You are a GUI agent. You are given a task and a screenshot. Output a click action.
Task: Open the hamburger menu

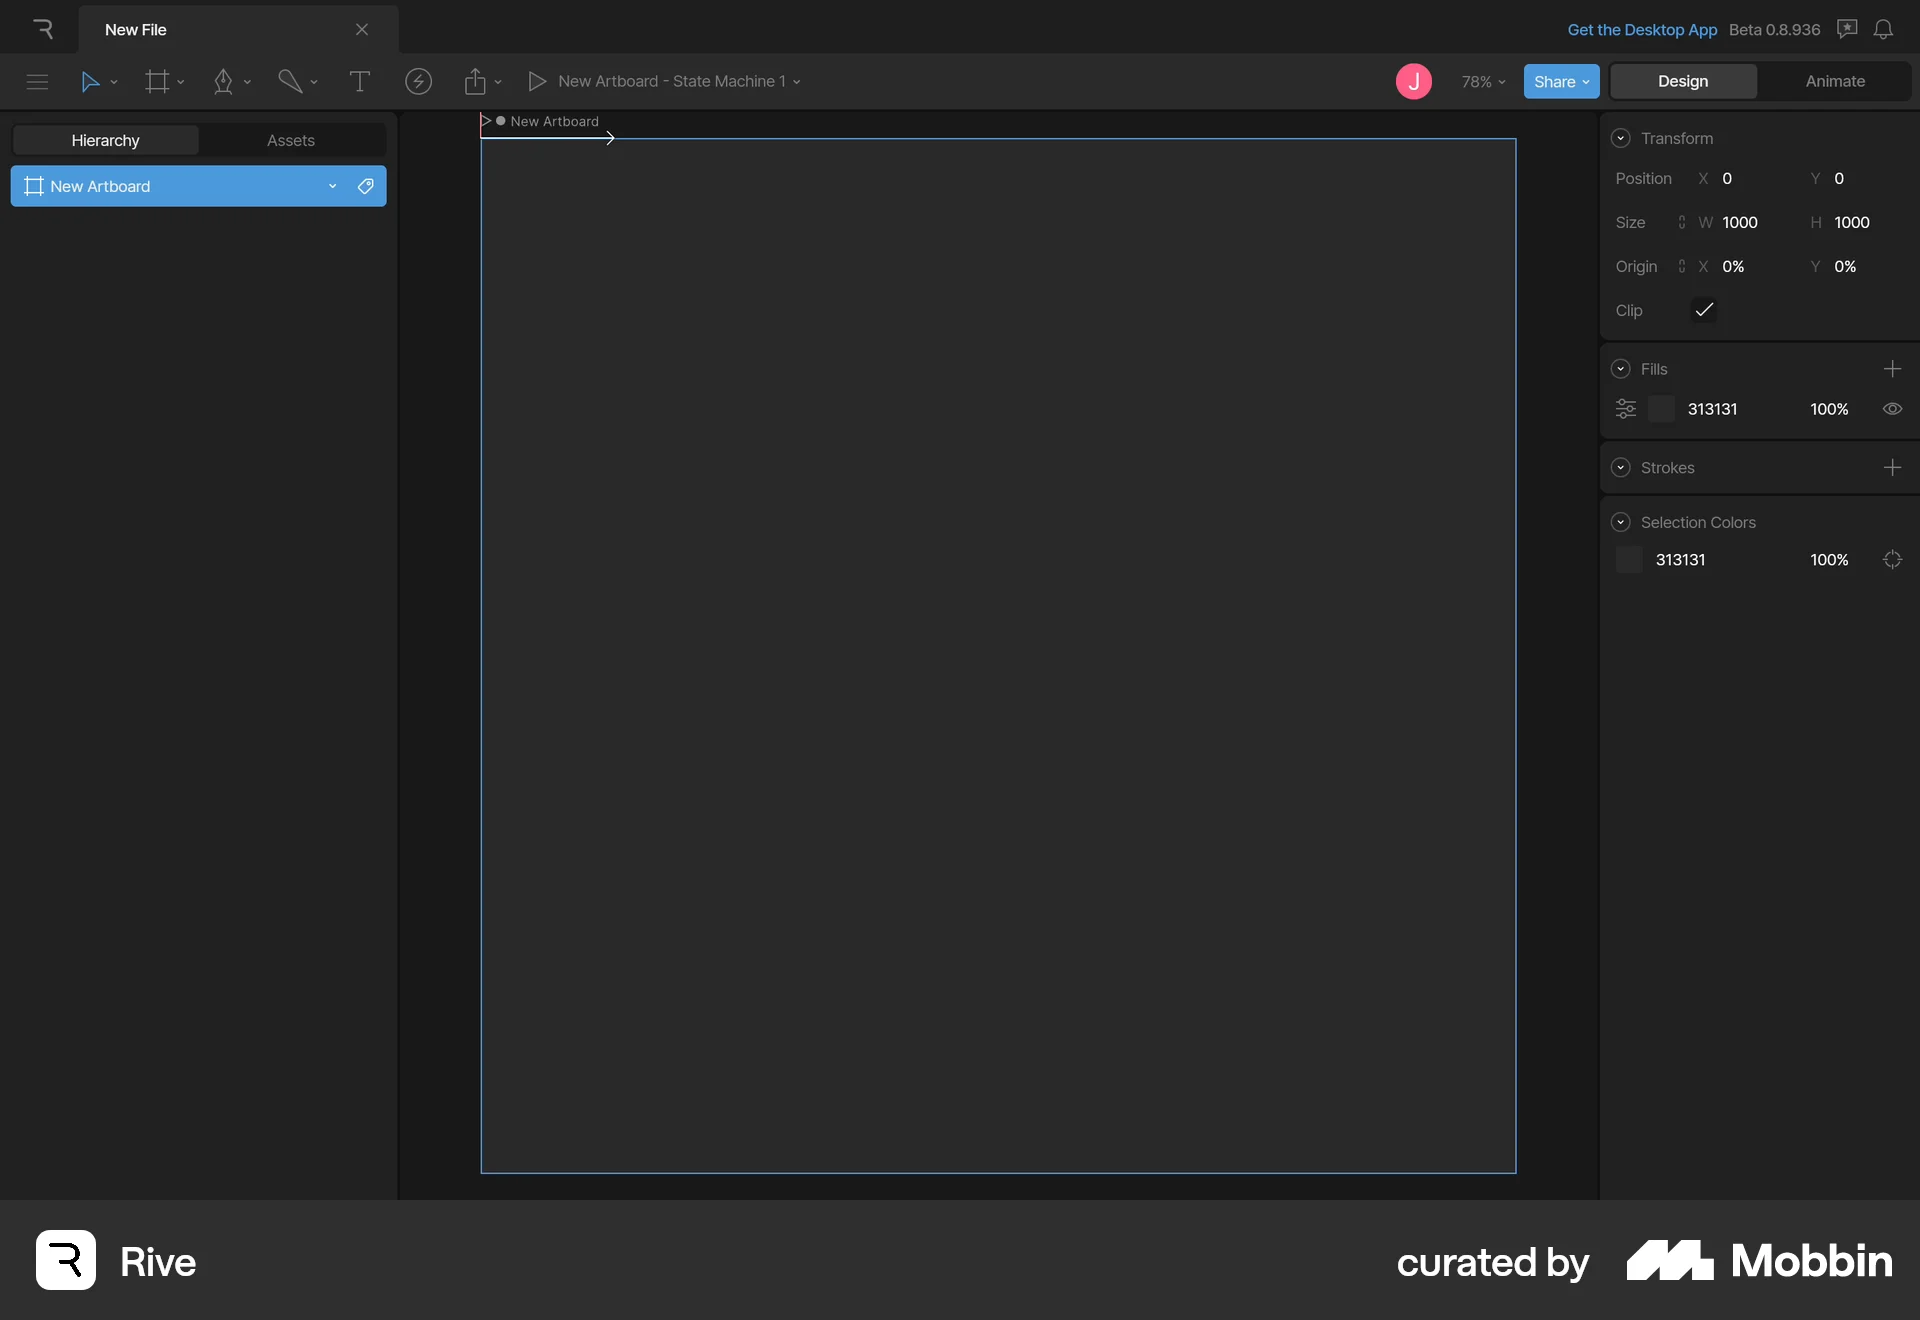point(37,81)
